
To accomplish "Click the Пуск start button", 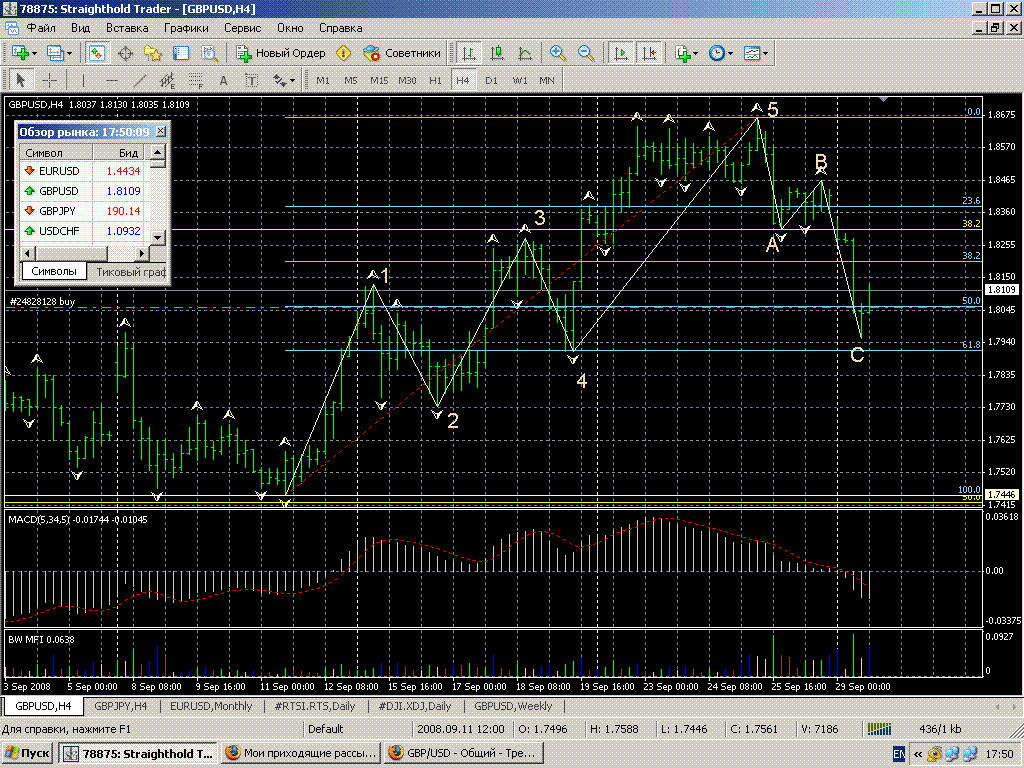I will point(27,754).
